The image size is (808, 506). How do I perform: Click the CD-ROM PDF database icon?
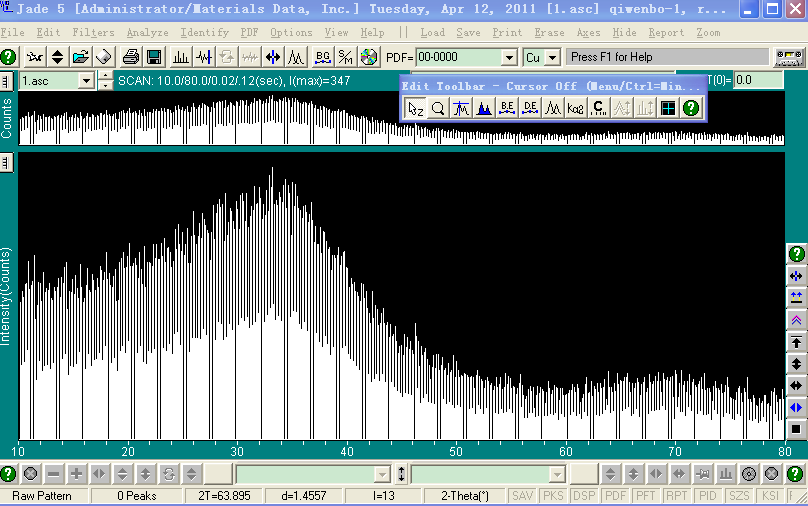(369, 57)
